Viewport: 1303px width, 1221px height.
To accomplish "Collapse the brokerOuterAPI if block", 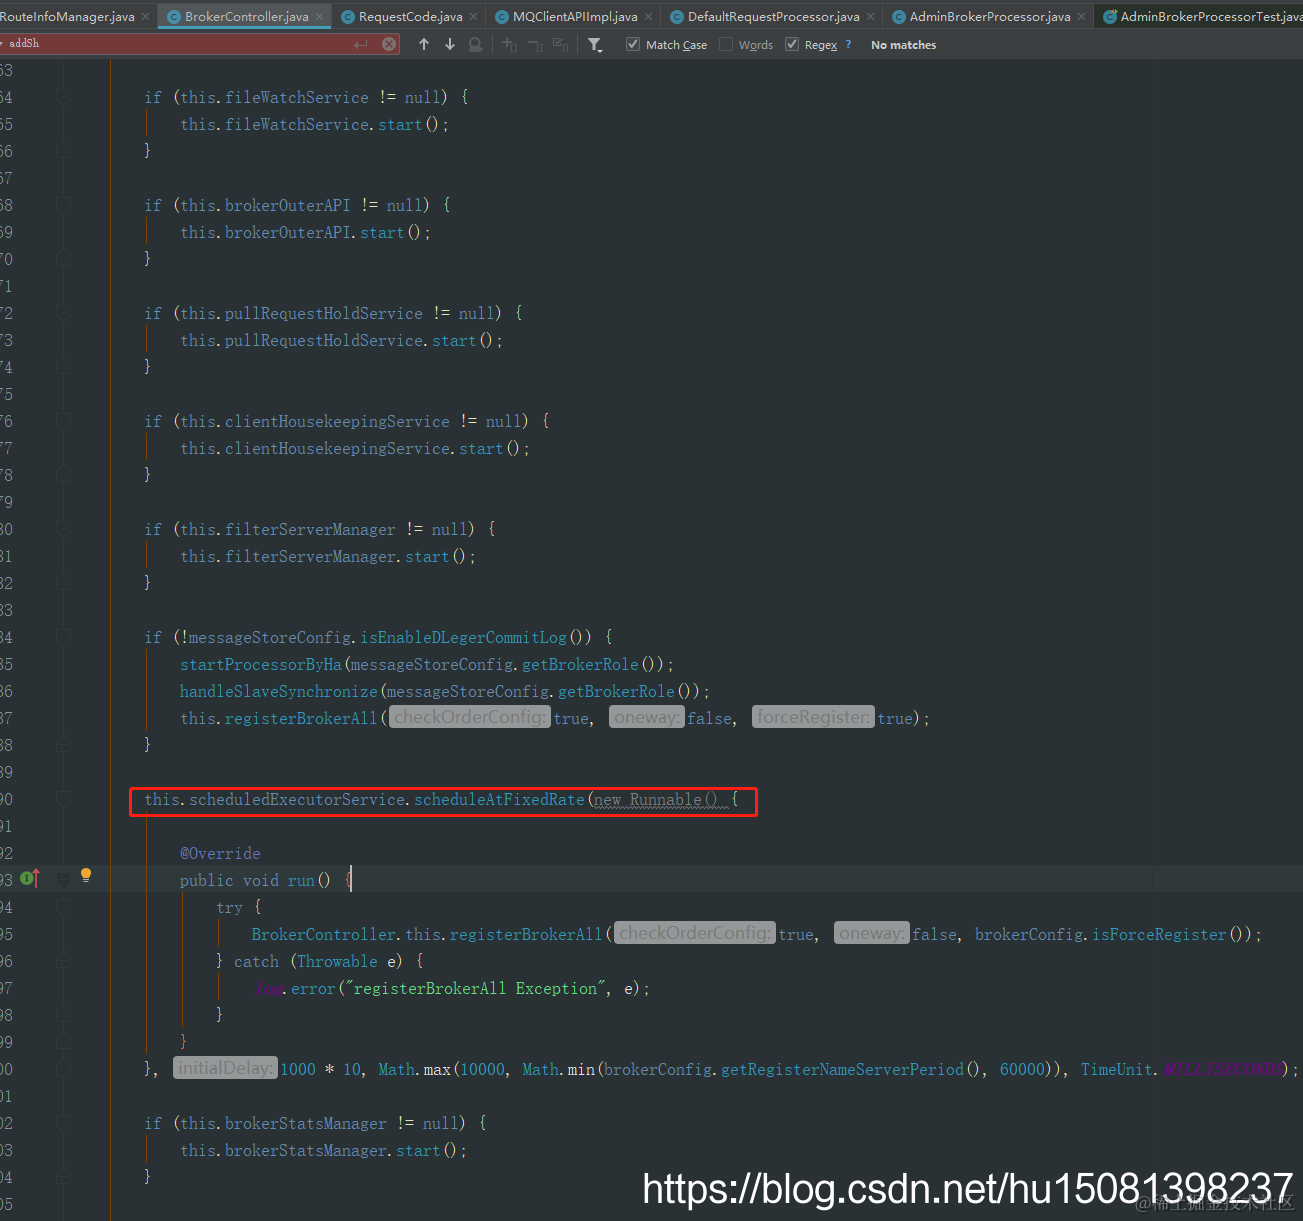I will [x=64, y=205].
